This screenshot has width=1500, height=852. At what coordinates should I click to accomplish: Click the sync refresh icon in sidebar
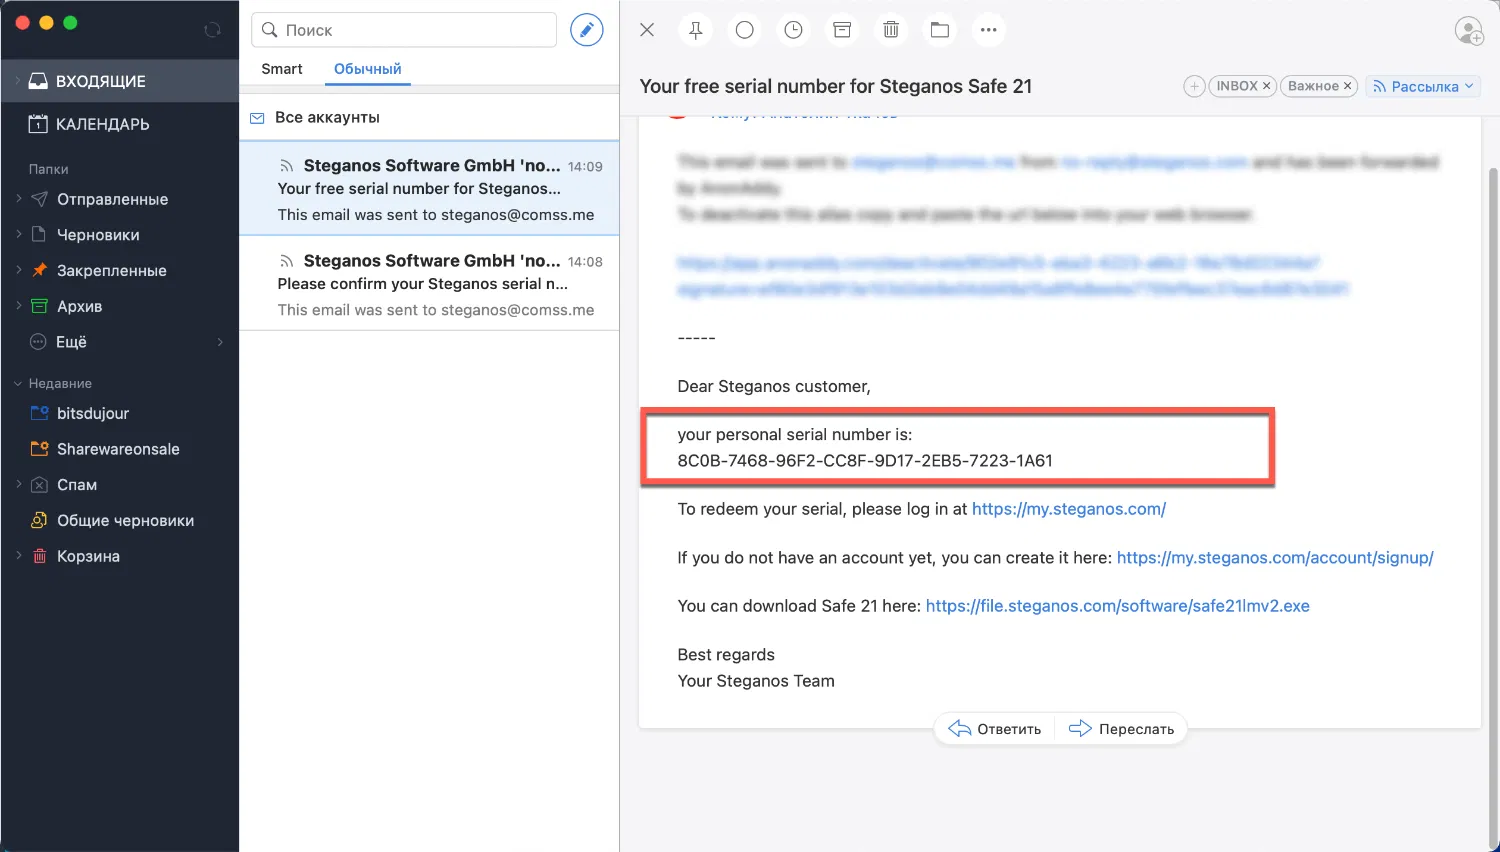point(212,30)
